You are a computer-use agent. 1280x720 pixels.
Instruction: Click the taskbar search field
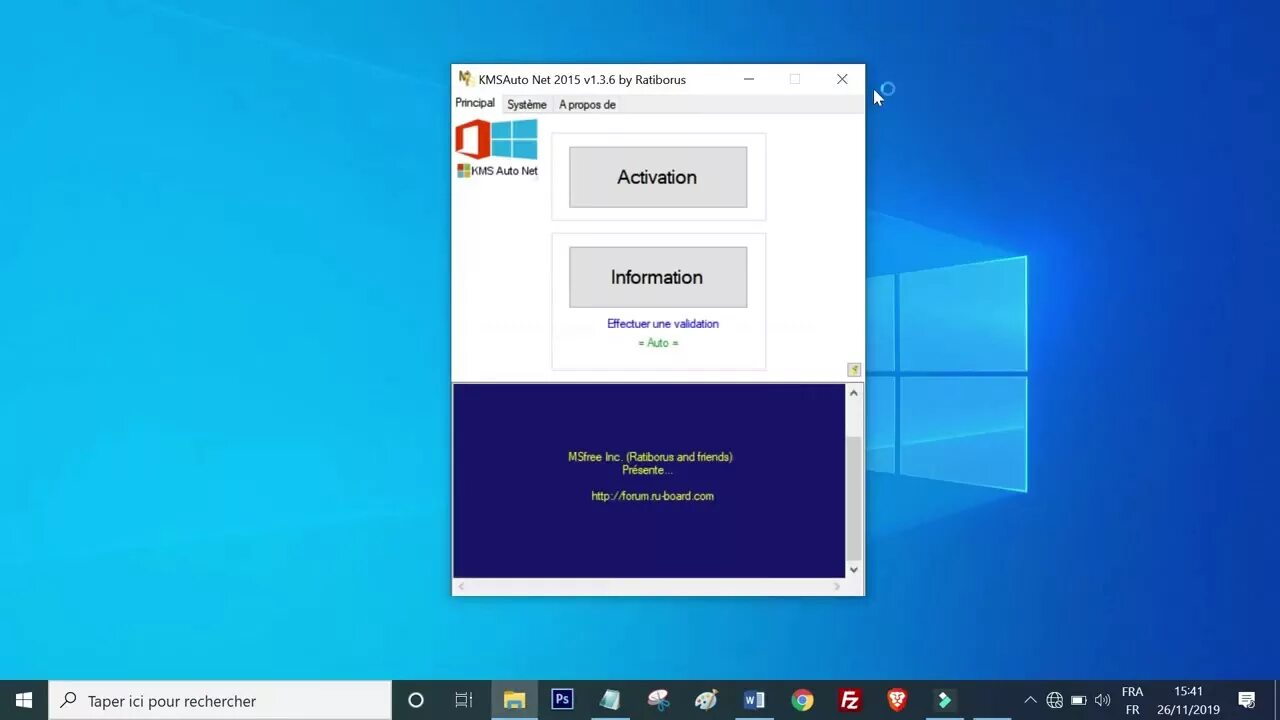click(220, 700)
